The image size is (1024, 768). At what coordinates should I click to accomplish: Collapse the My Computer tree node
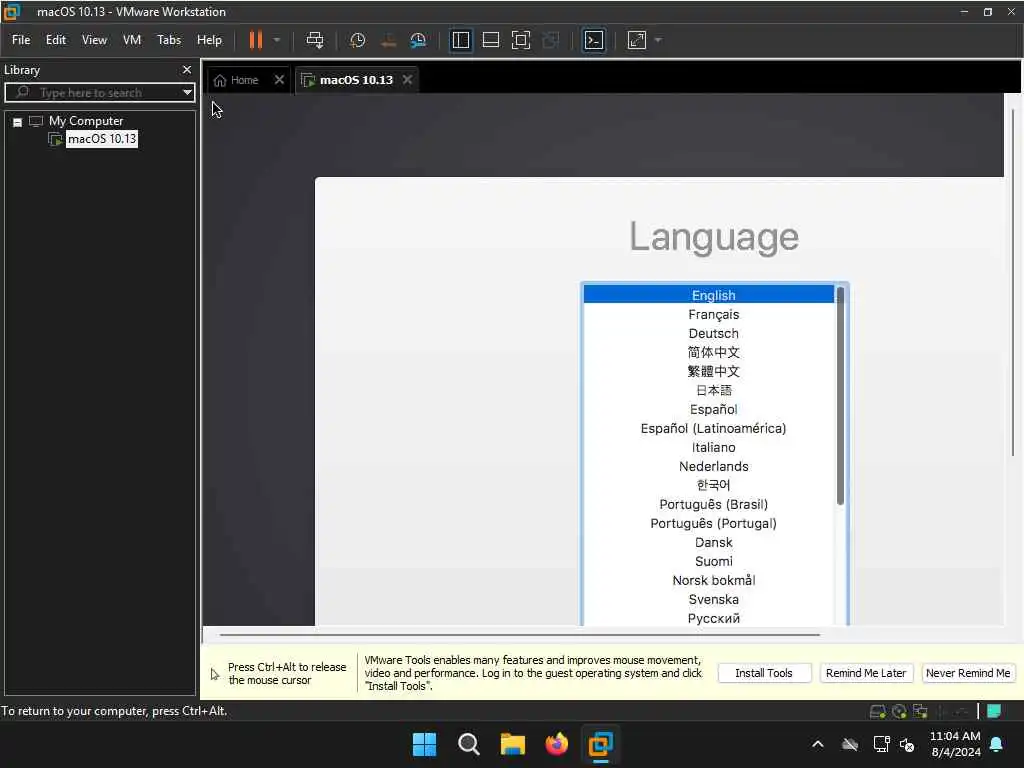18,121
